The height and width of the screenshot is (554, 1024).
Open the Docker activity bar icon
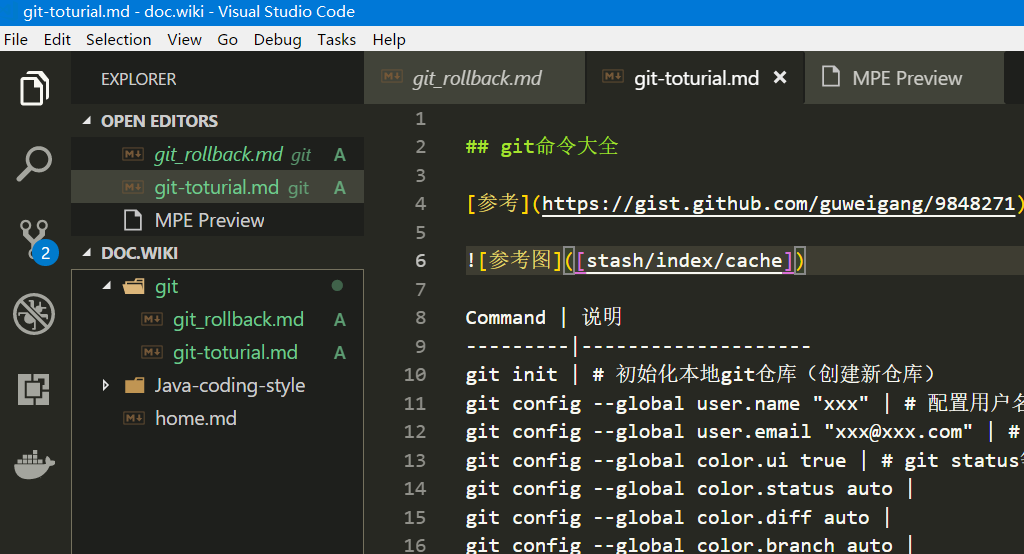click(34, 464)
